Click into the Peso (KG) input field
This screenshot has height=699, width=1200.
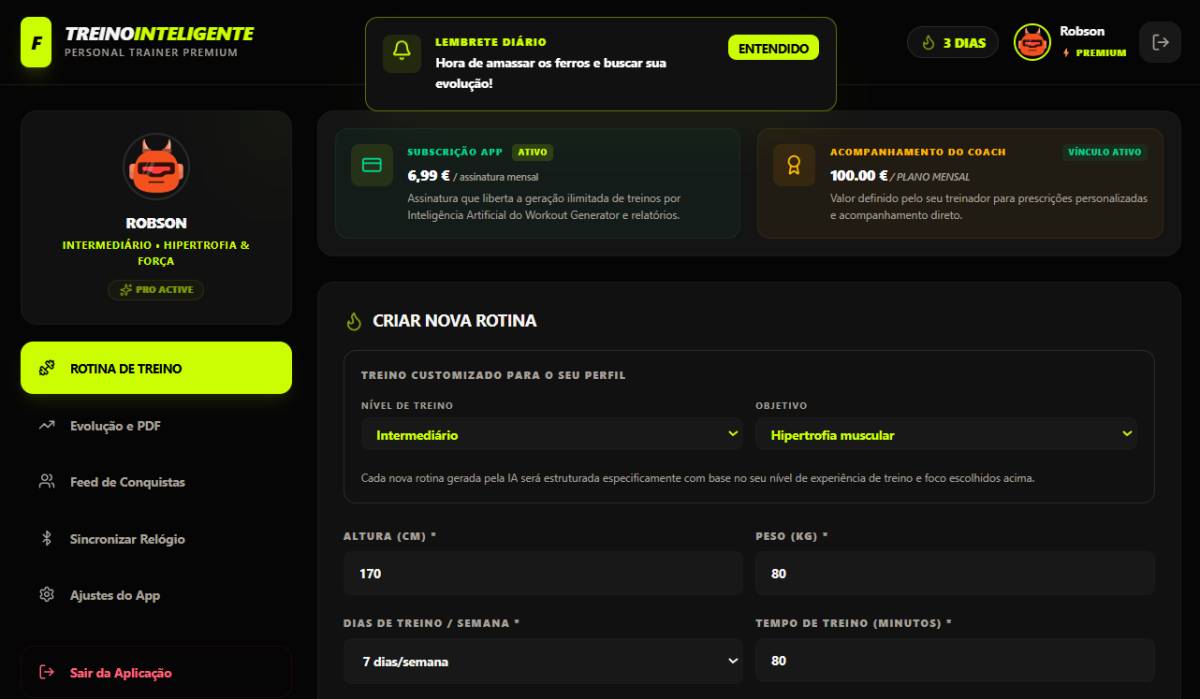[x=955, y=573]
